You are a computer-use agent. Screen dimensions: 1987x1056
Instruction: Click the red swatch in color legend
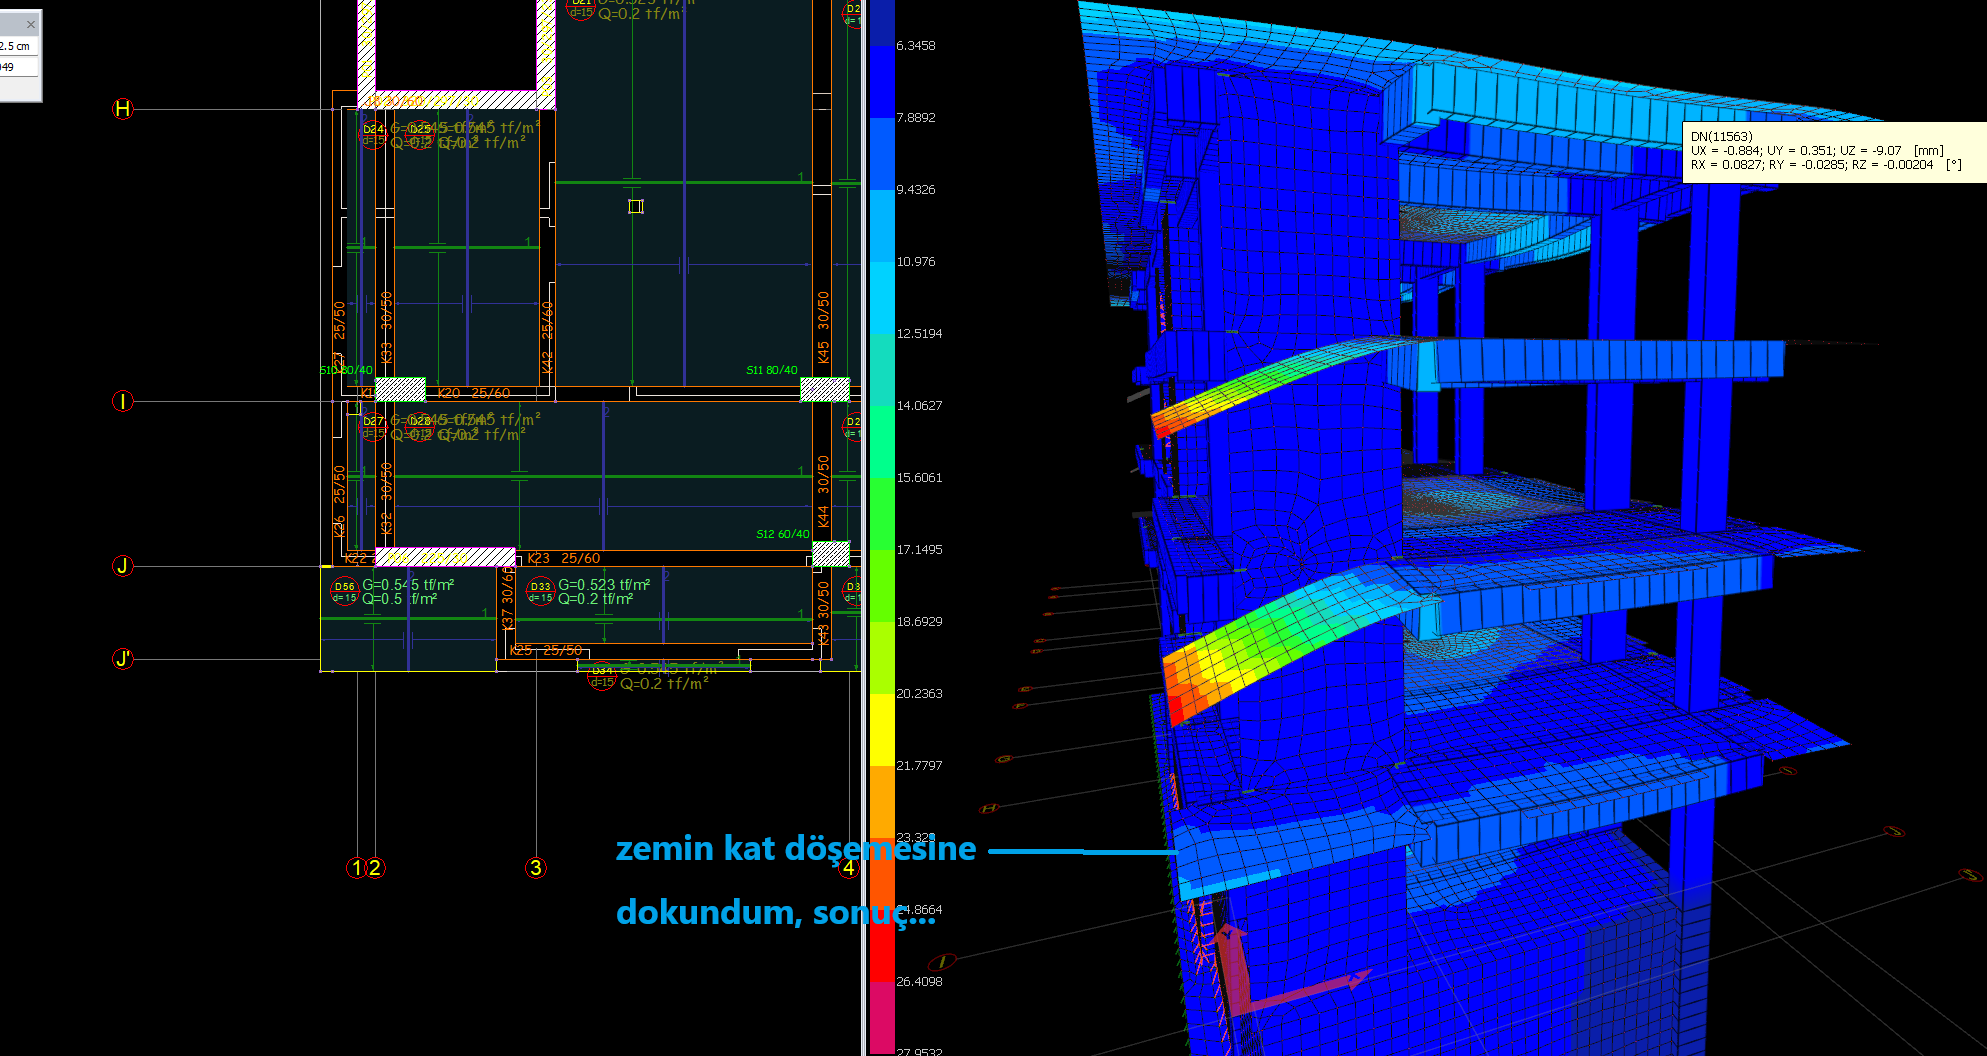pos(881,945)
